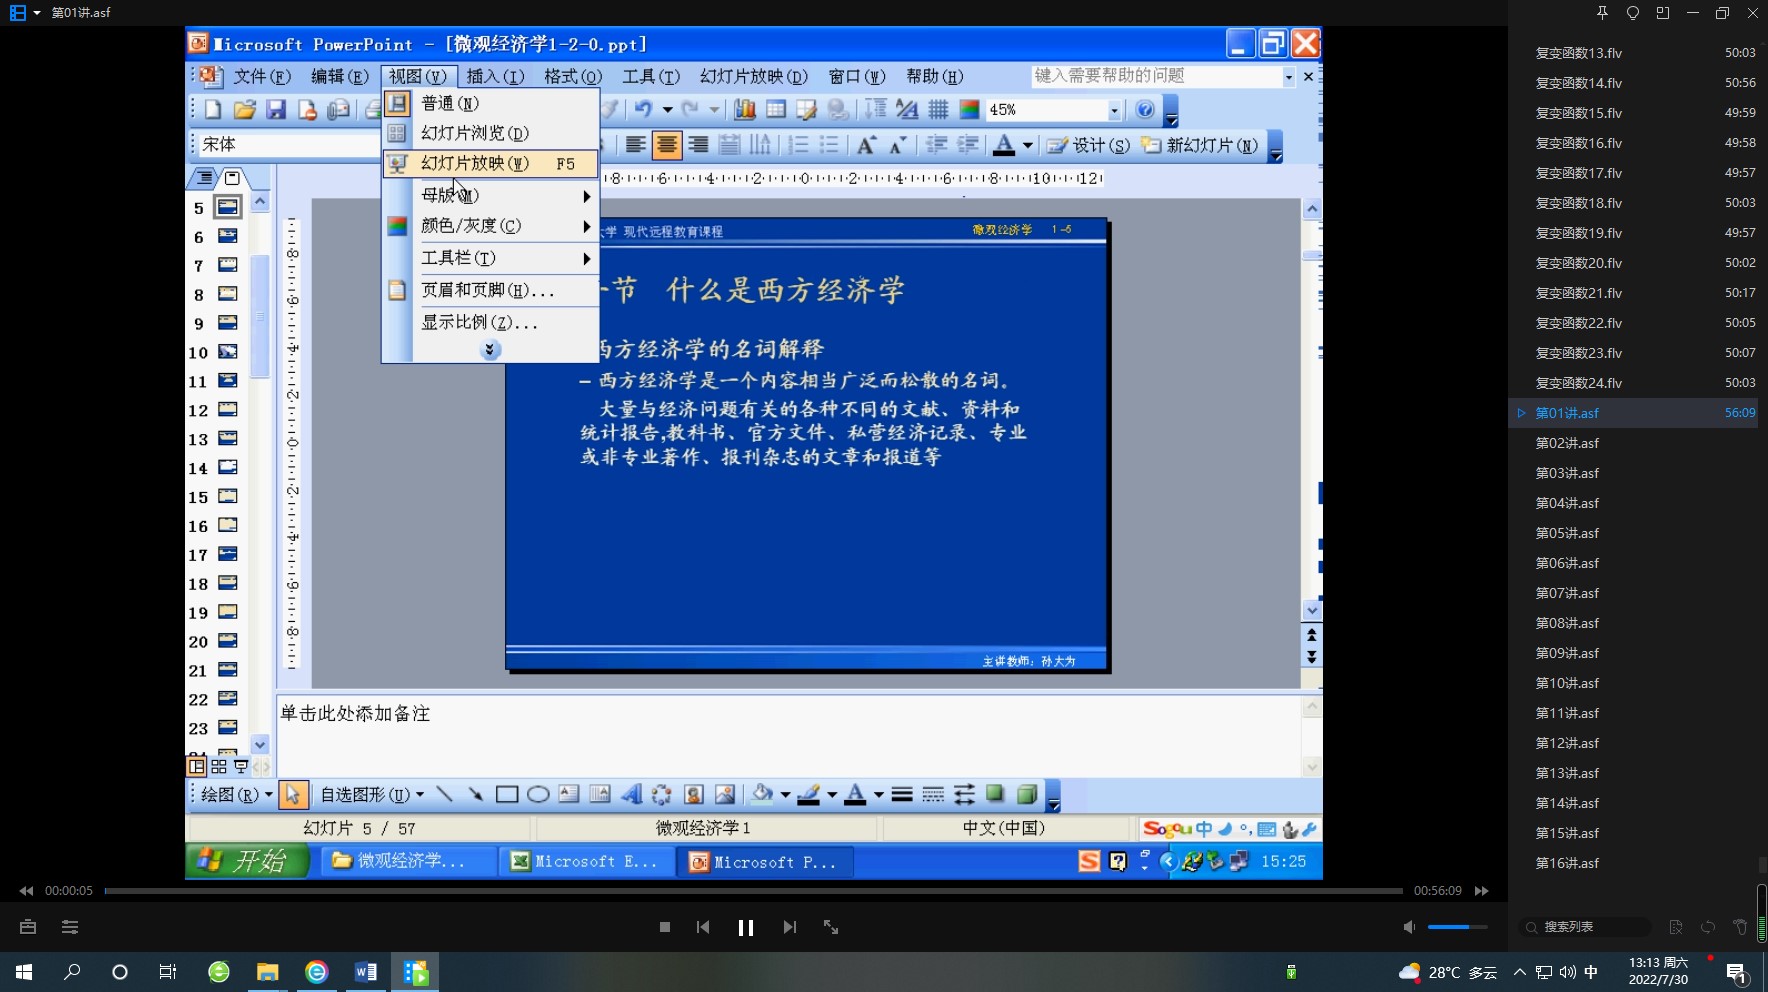Click the Open folder icon in PowerPoint toolbar
Screen dimensions: 1768x992
pyautogui.click(x=244, y=109)
